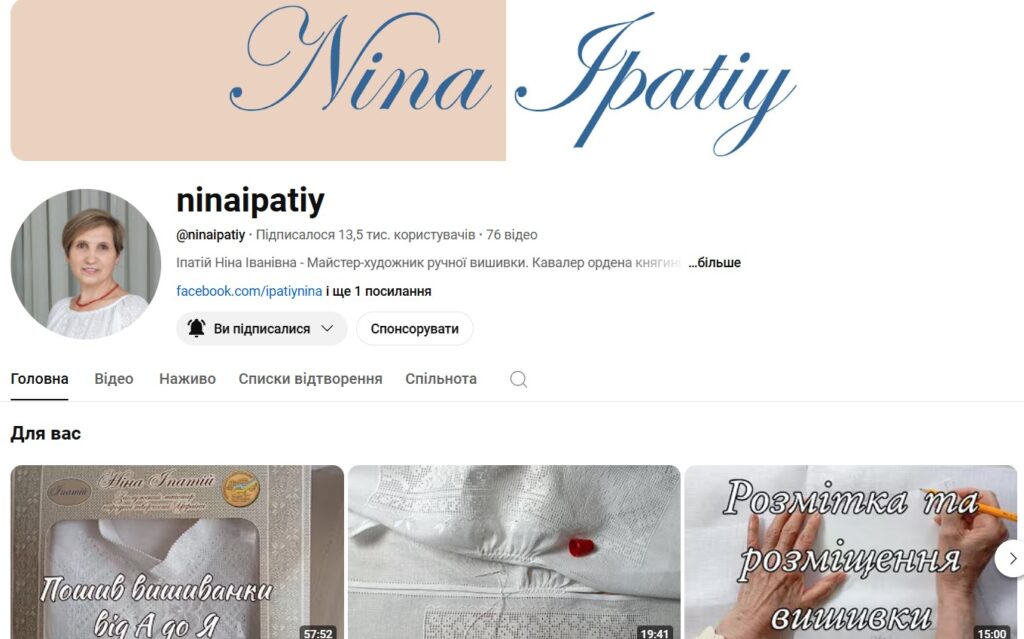
Task: Click the Спонсорувати button
Action: click(x=415, y=329)
